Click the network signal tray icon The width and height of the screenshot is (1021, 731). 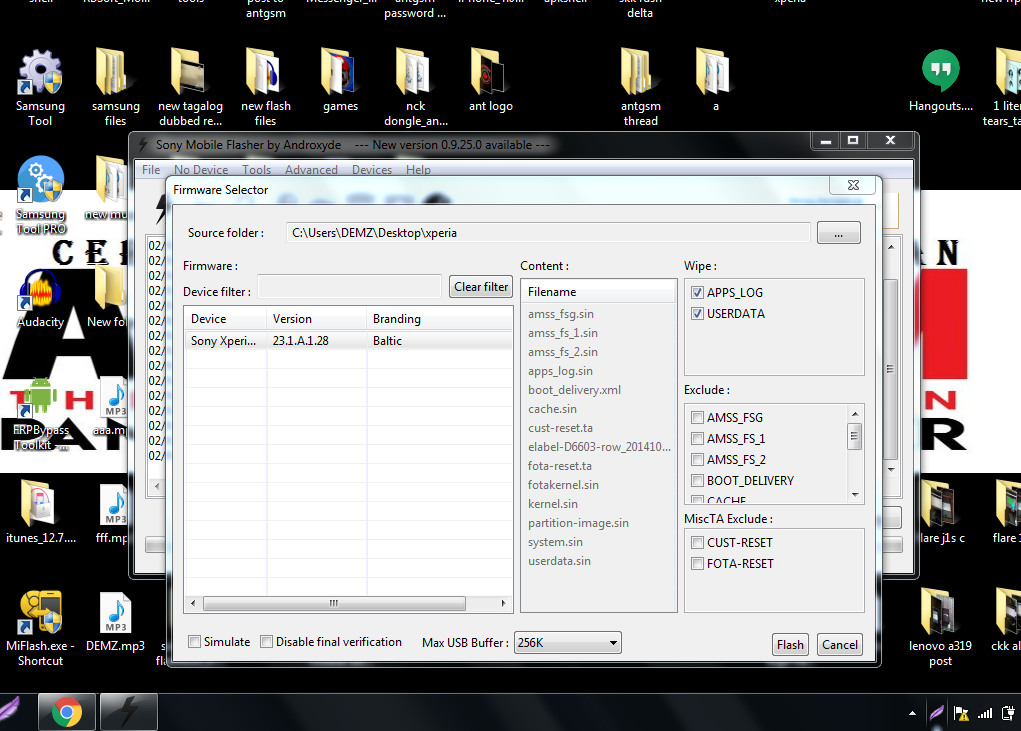(x=985, y=713)
